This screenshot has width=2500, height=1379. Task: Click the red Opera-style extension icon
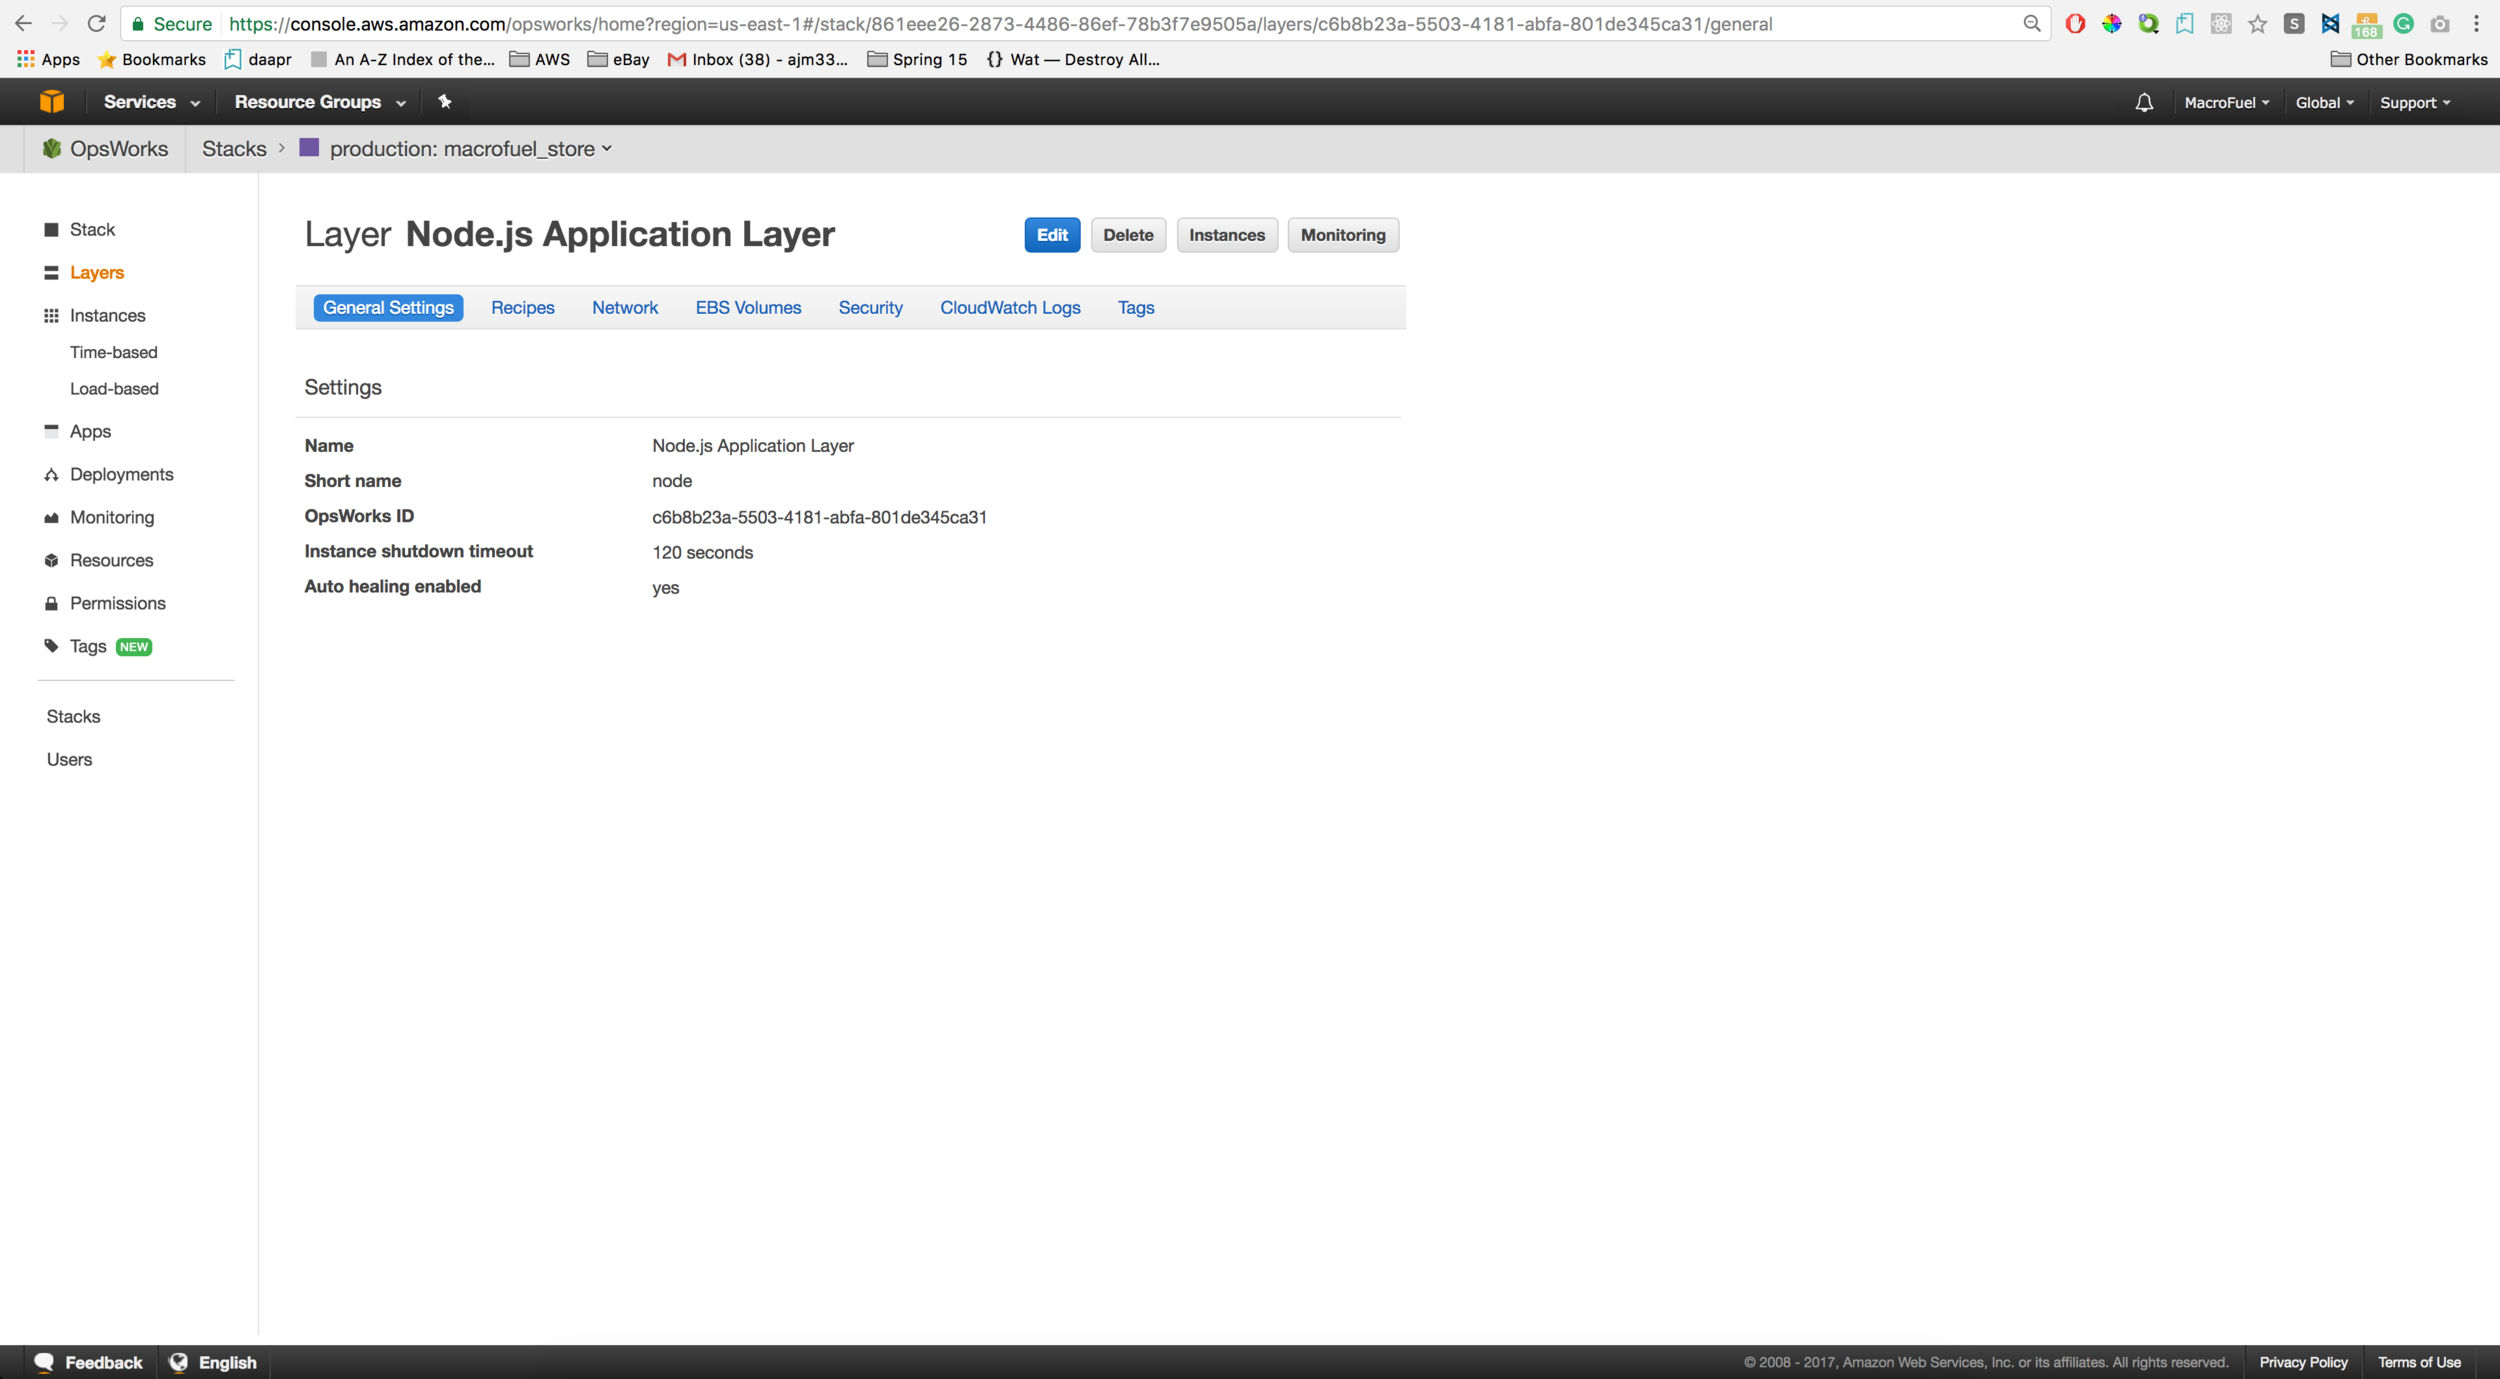point(2075,24)
